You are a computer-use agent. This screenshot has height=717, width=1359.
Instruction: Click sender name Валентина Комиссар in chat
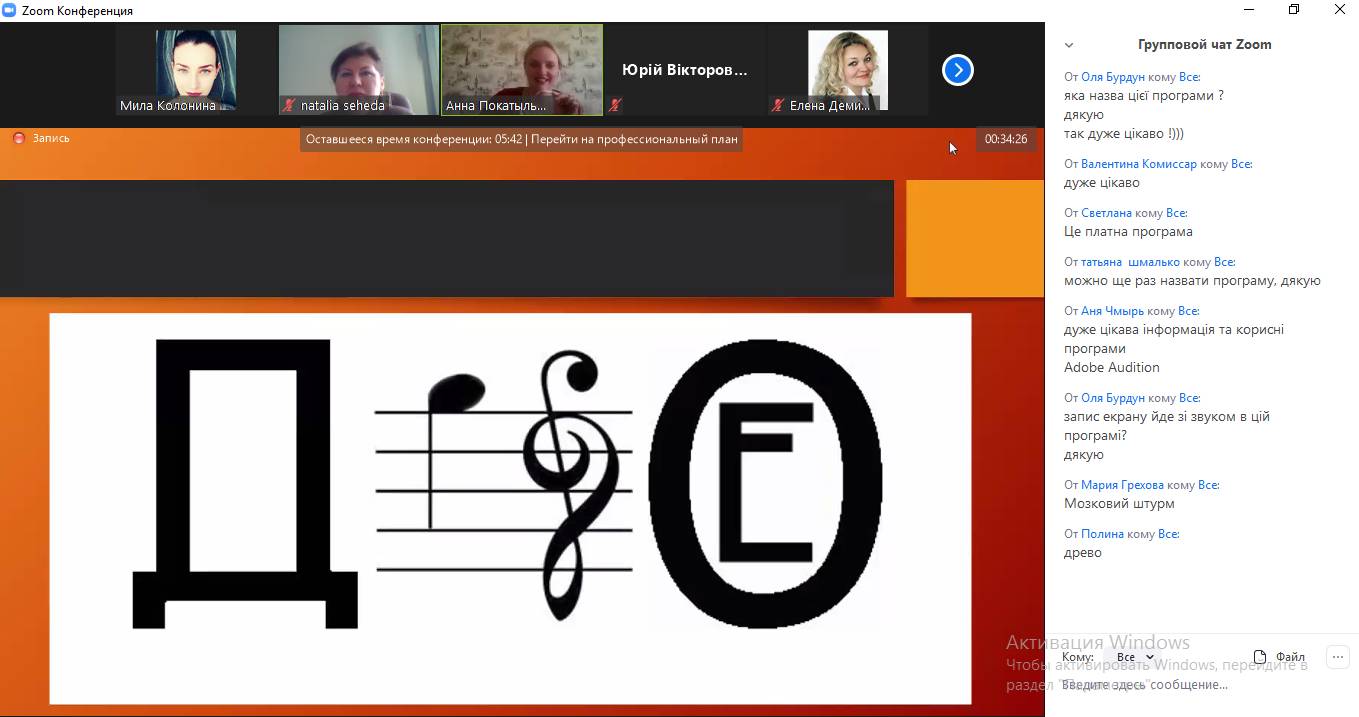tap(1138, 164)
